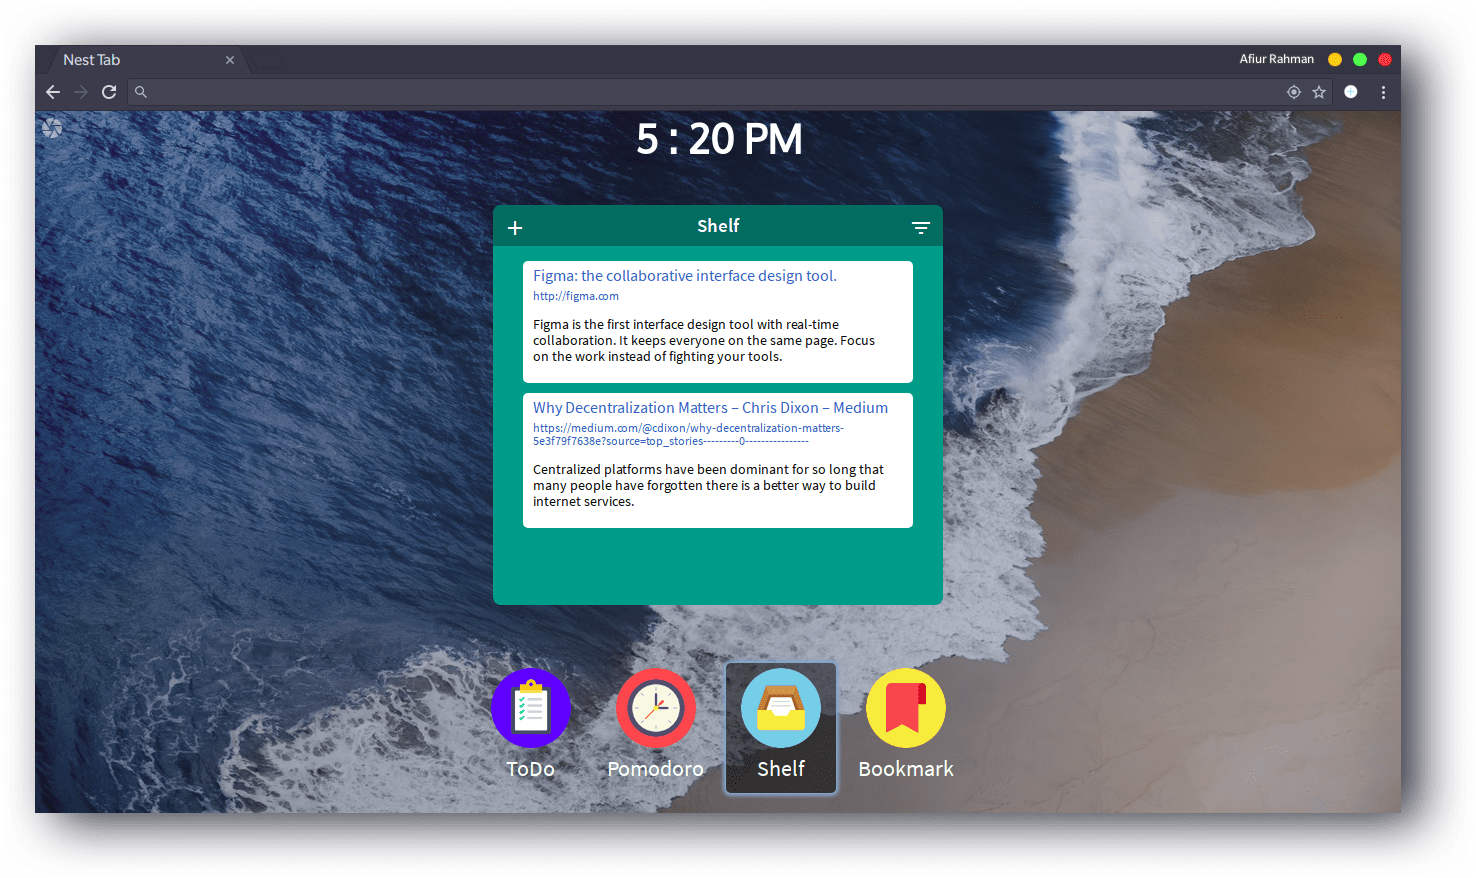Follow the http://figma.com URL

click(576, 296)
